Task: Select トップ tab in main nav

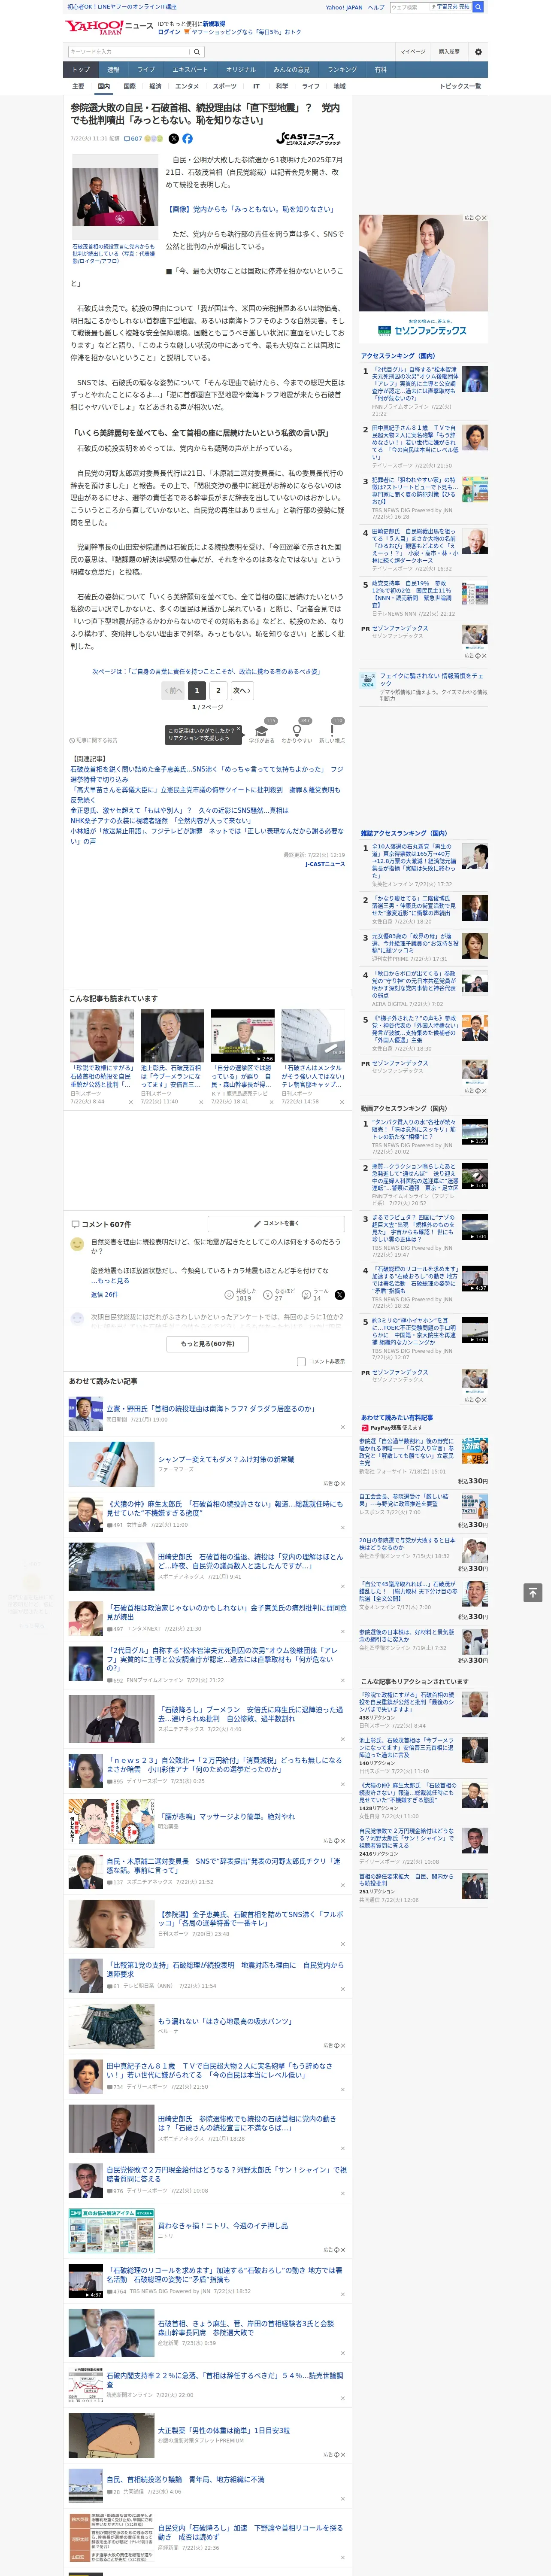Action: click(x=81, y=69)
